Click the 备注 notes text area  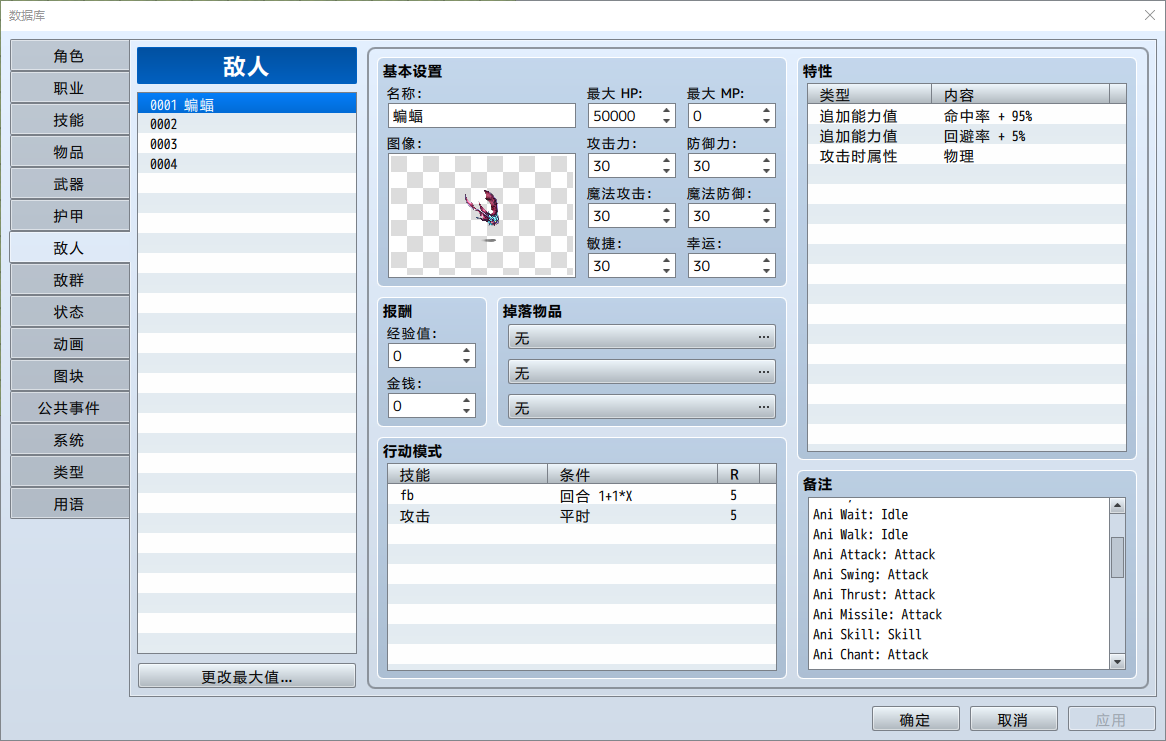pos(959,584)
